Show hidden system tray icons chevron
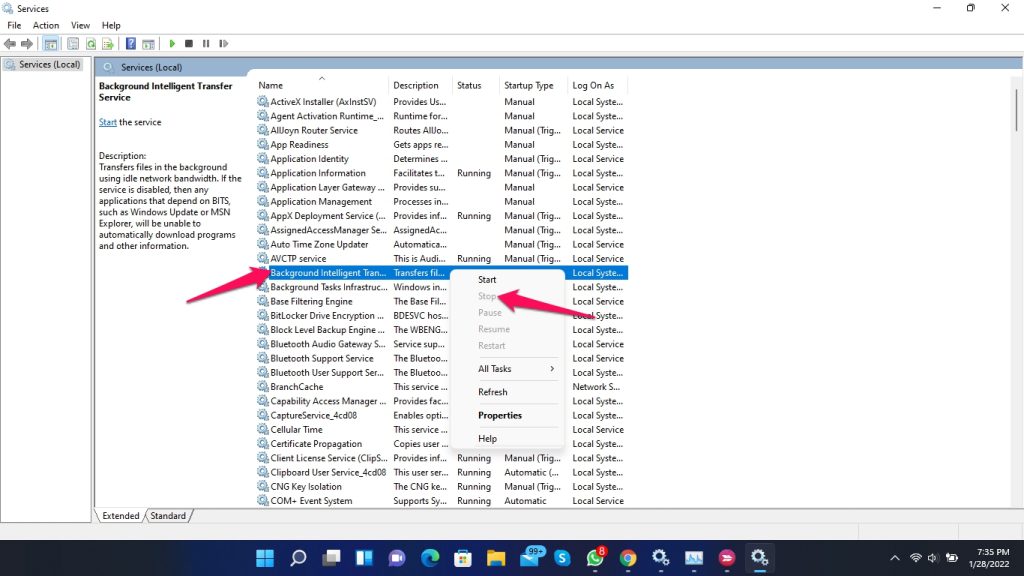The width and height of the screenshot is (1024, 576). 894,558
